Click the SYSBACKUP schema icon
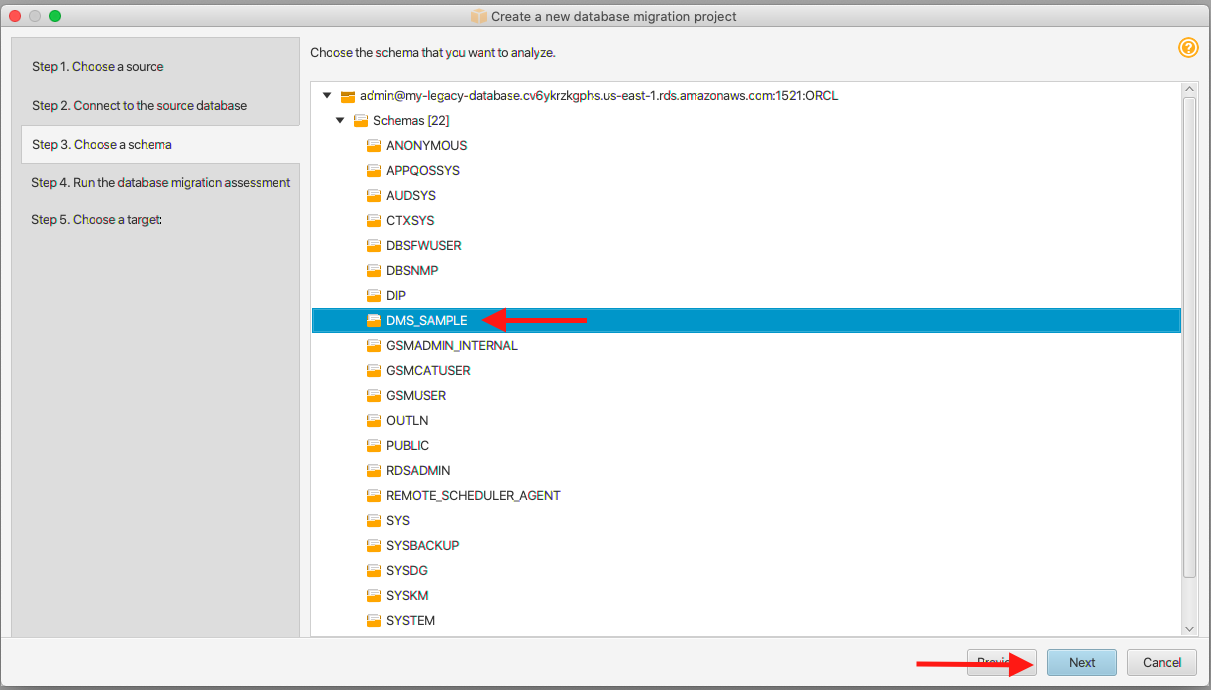 (x=374, y=546)
